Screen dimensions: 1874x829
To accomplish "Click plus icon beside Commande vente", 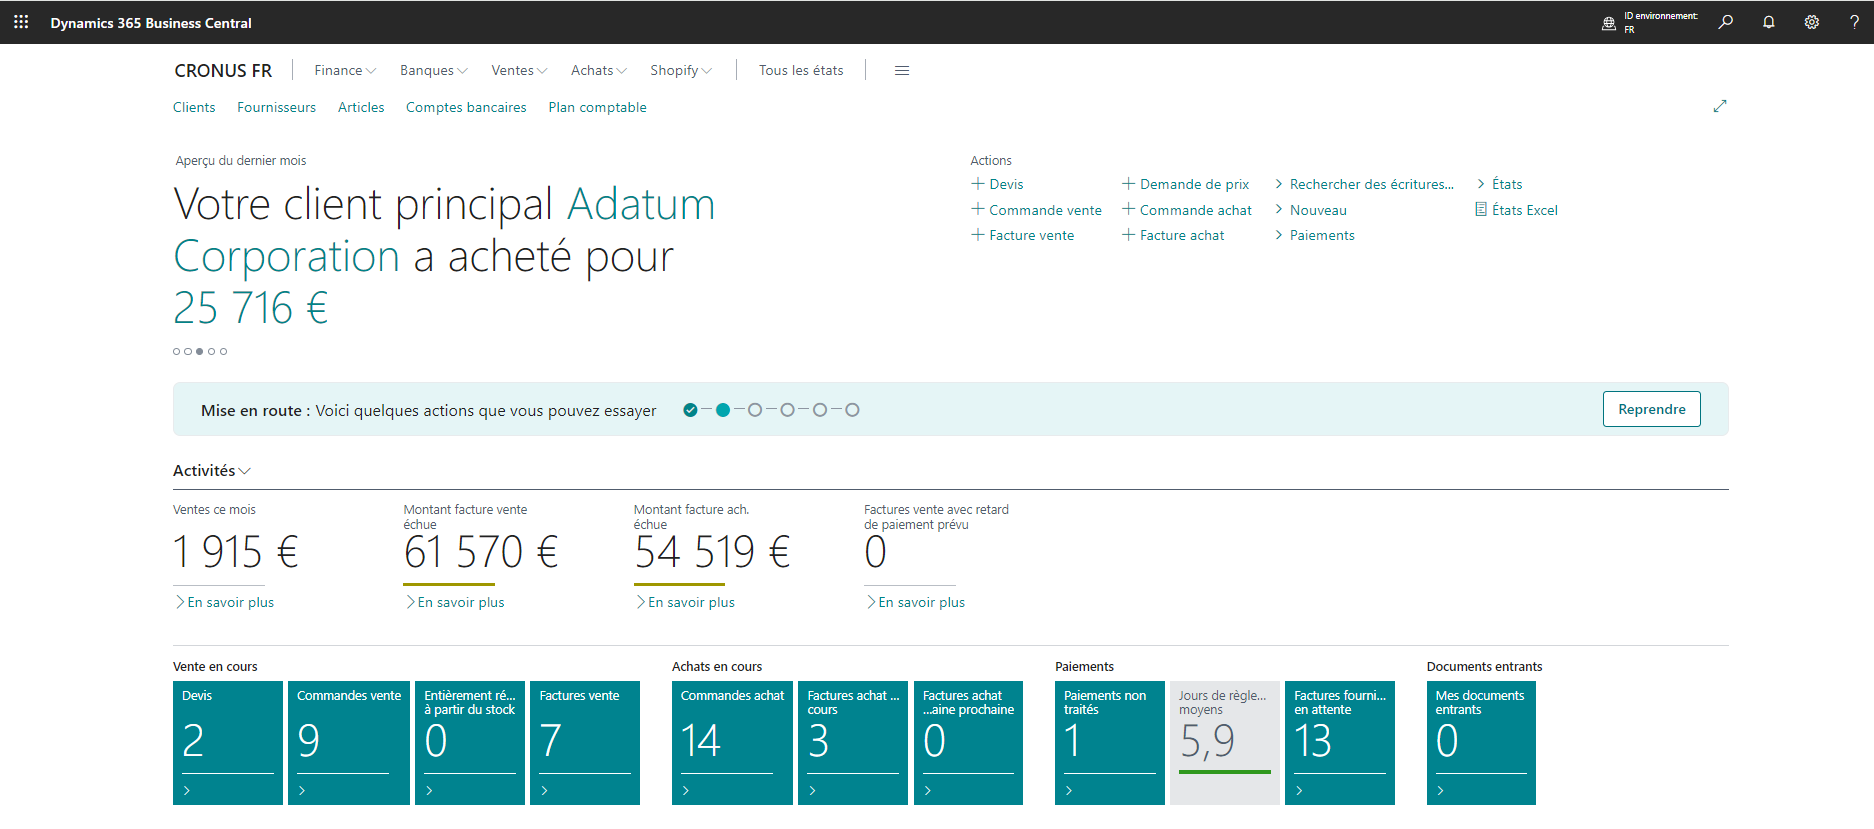I will [978, 209].
